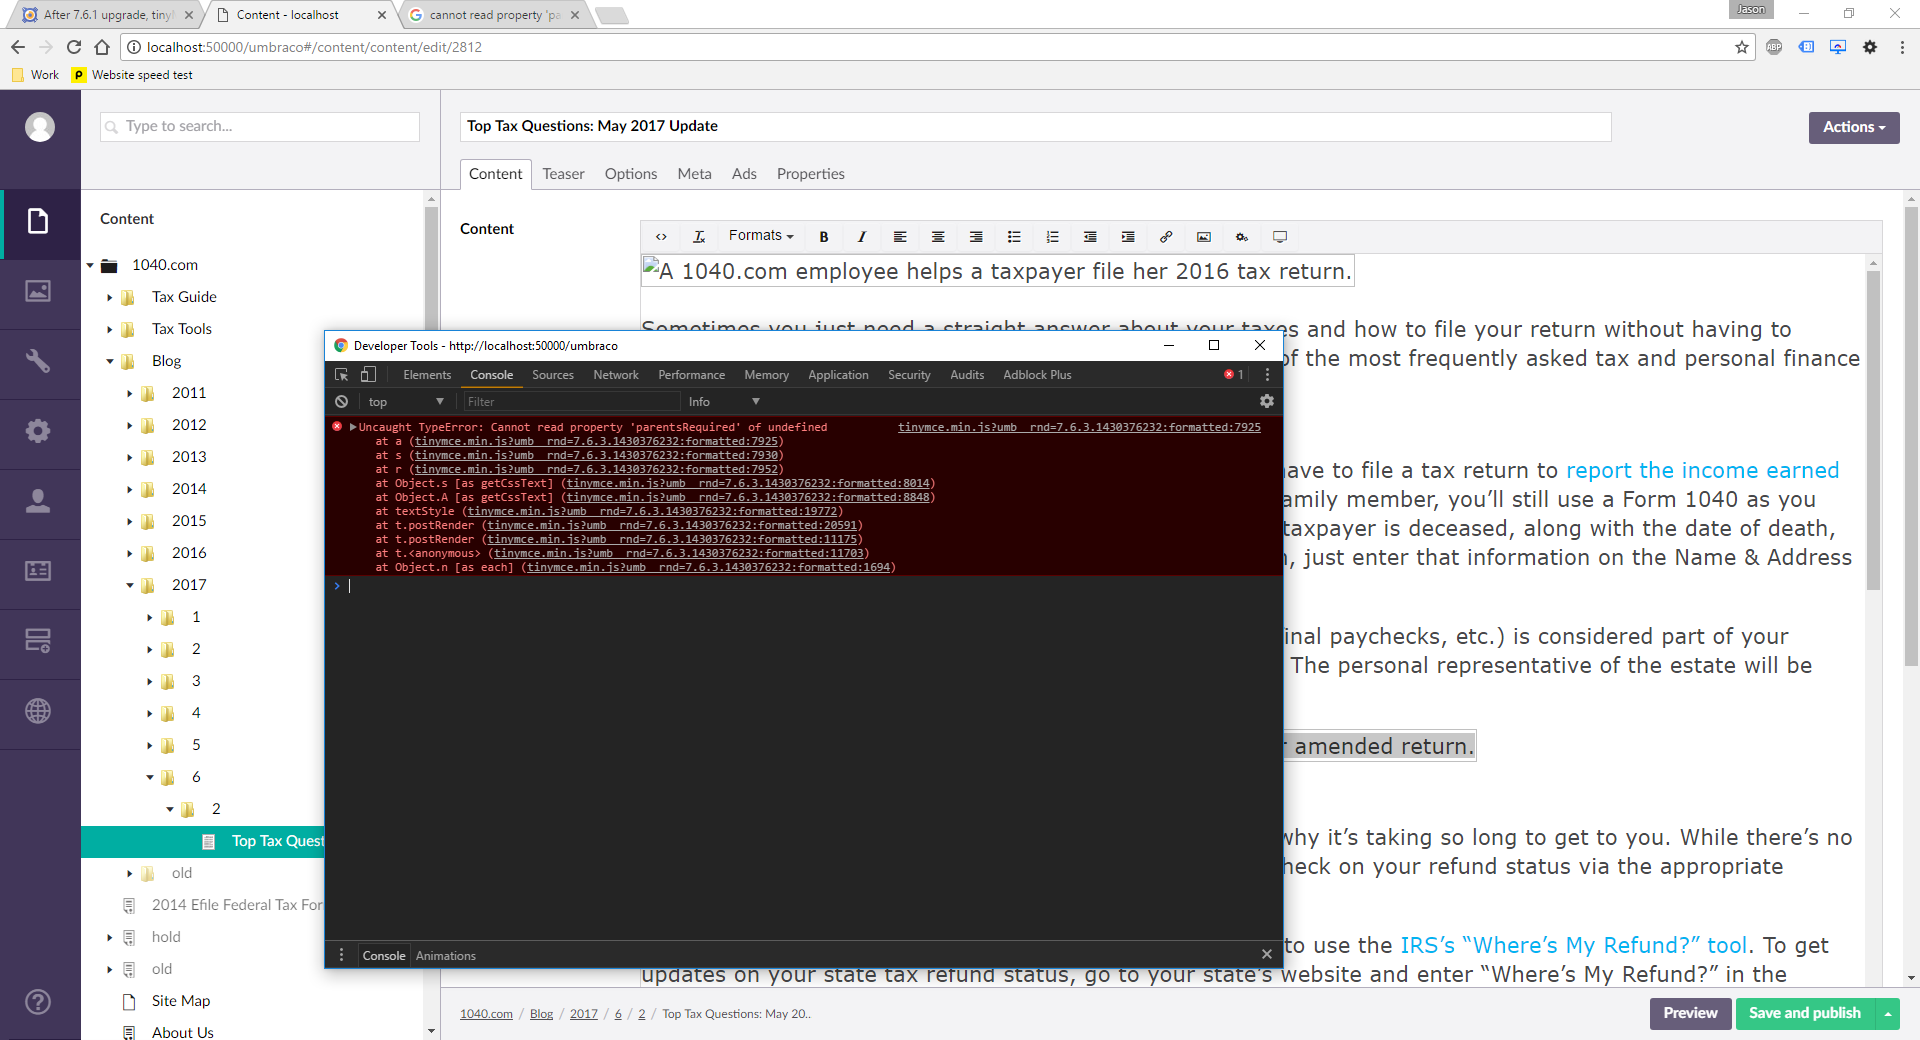The image size is (1920, 1040).
Task: Click the Preview button
Action: tap(1690, 1013)
